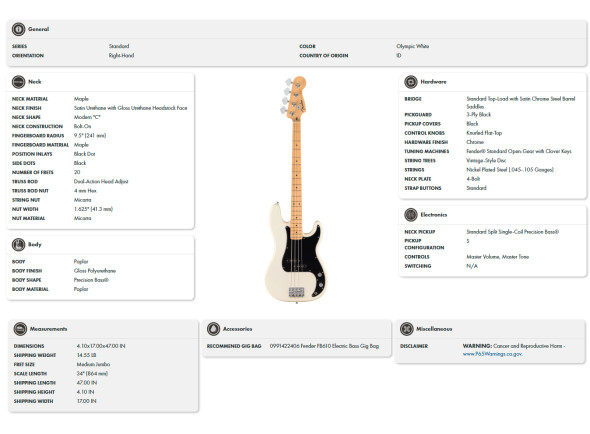Click the Electronics section icon

411,215
